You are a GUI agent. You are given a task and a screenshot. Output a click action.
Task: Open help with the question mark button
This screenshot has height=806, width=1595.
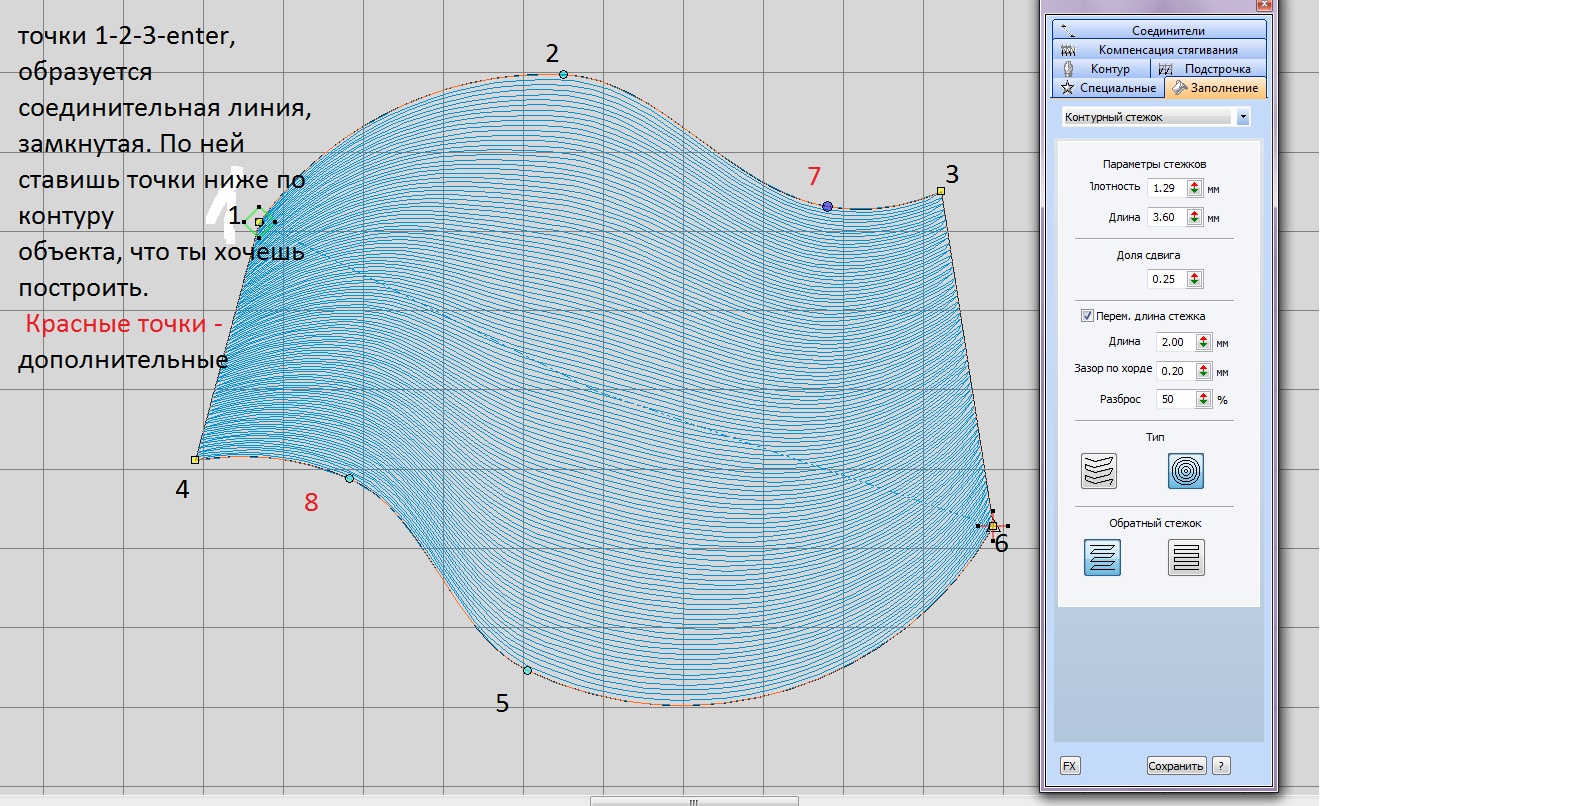click(1221, 766)
